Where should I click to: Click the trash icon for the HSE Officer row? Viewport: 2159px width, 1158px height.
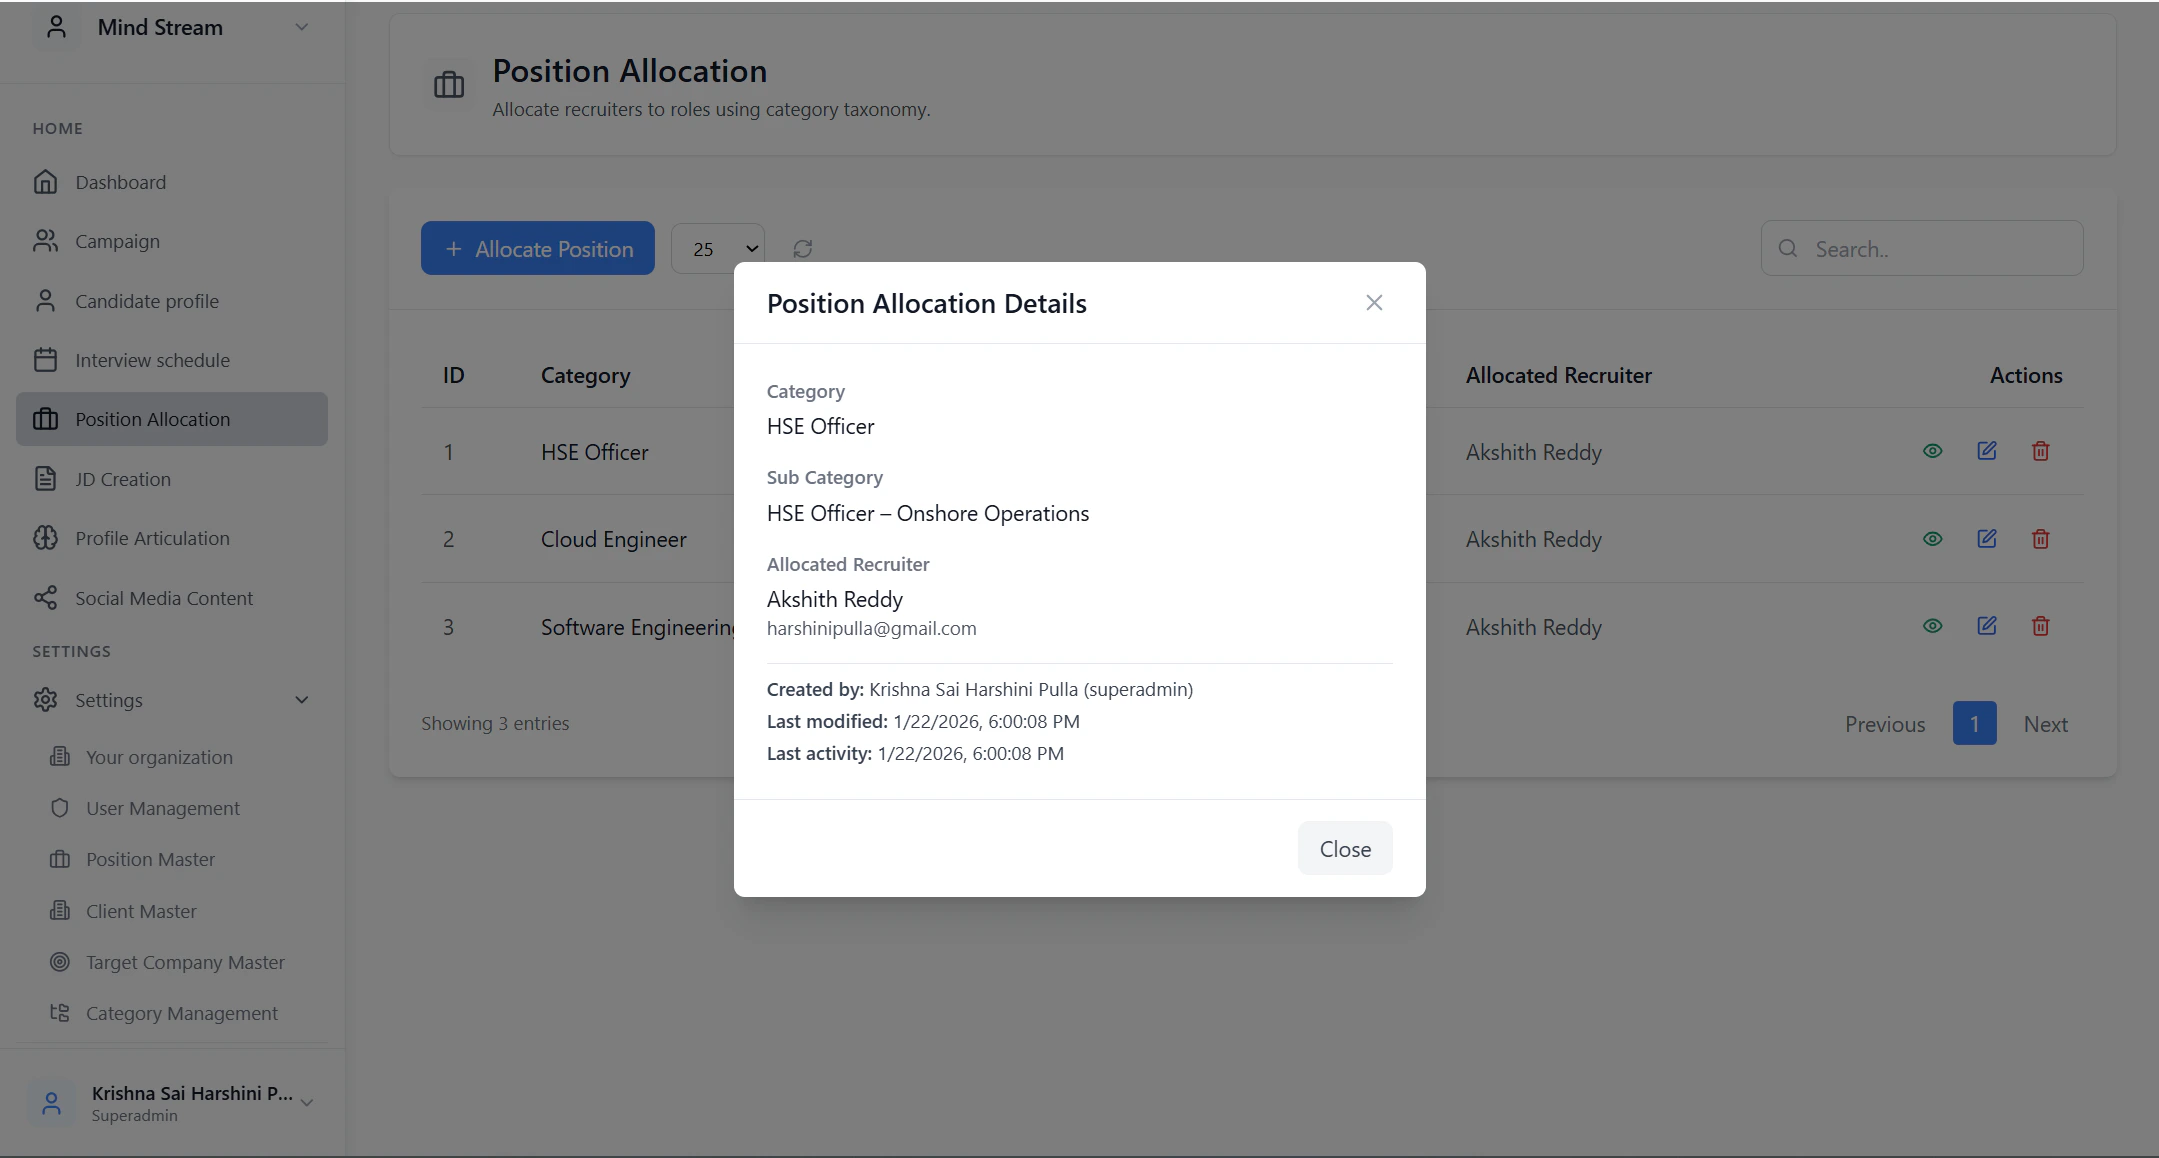(2040, 451)
